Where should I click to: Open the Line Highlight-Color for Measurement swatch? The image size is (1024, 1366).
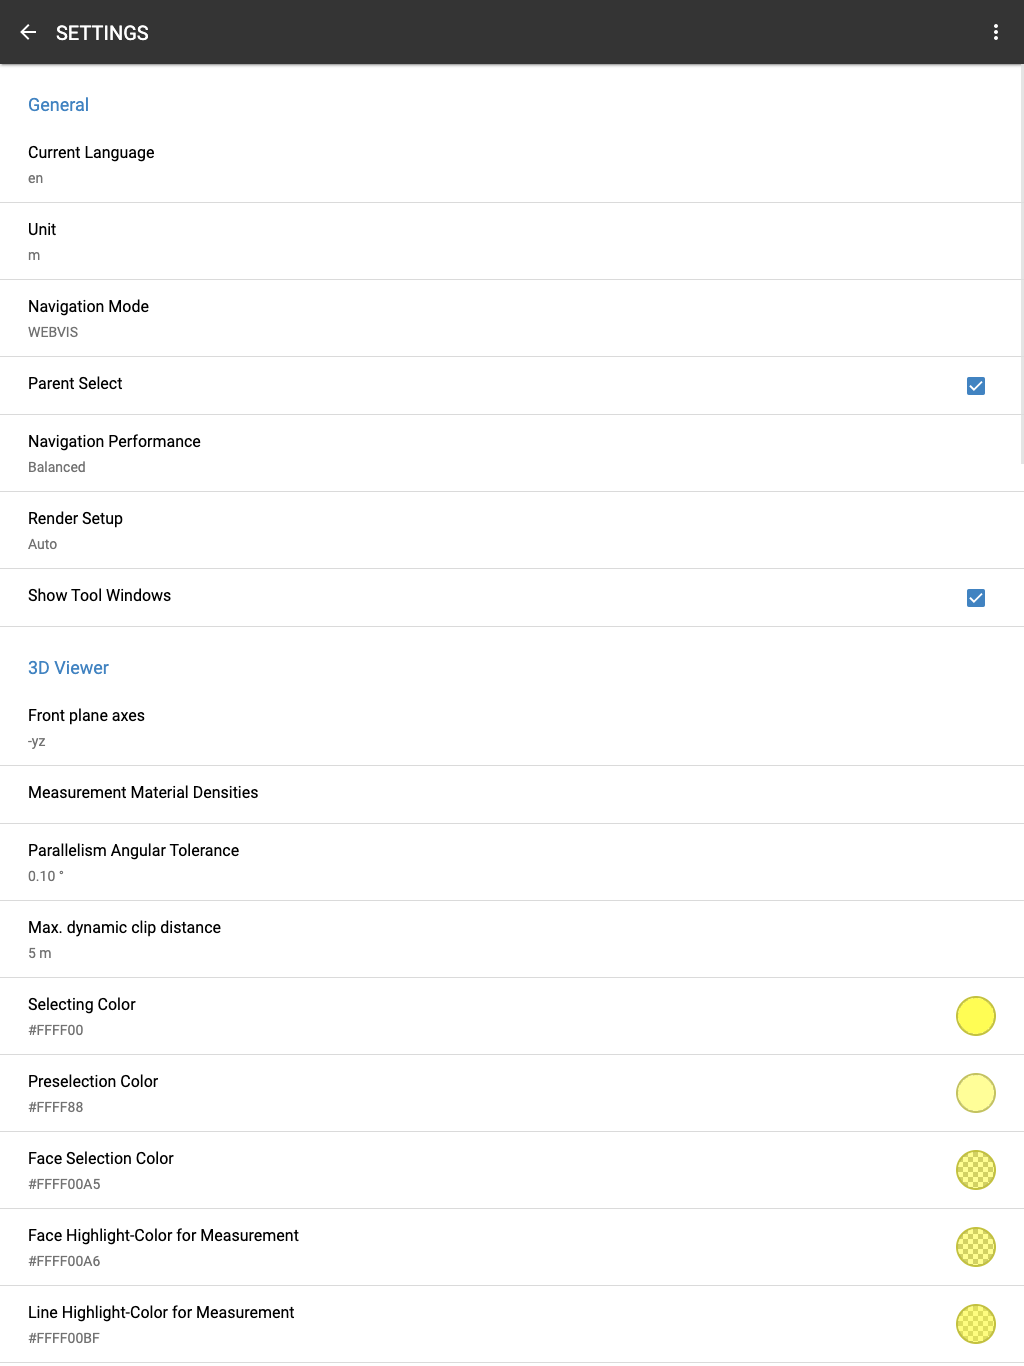click(975, 1324)
